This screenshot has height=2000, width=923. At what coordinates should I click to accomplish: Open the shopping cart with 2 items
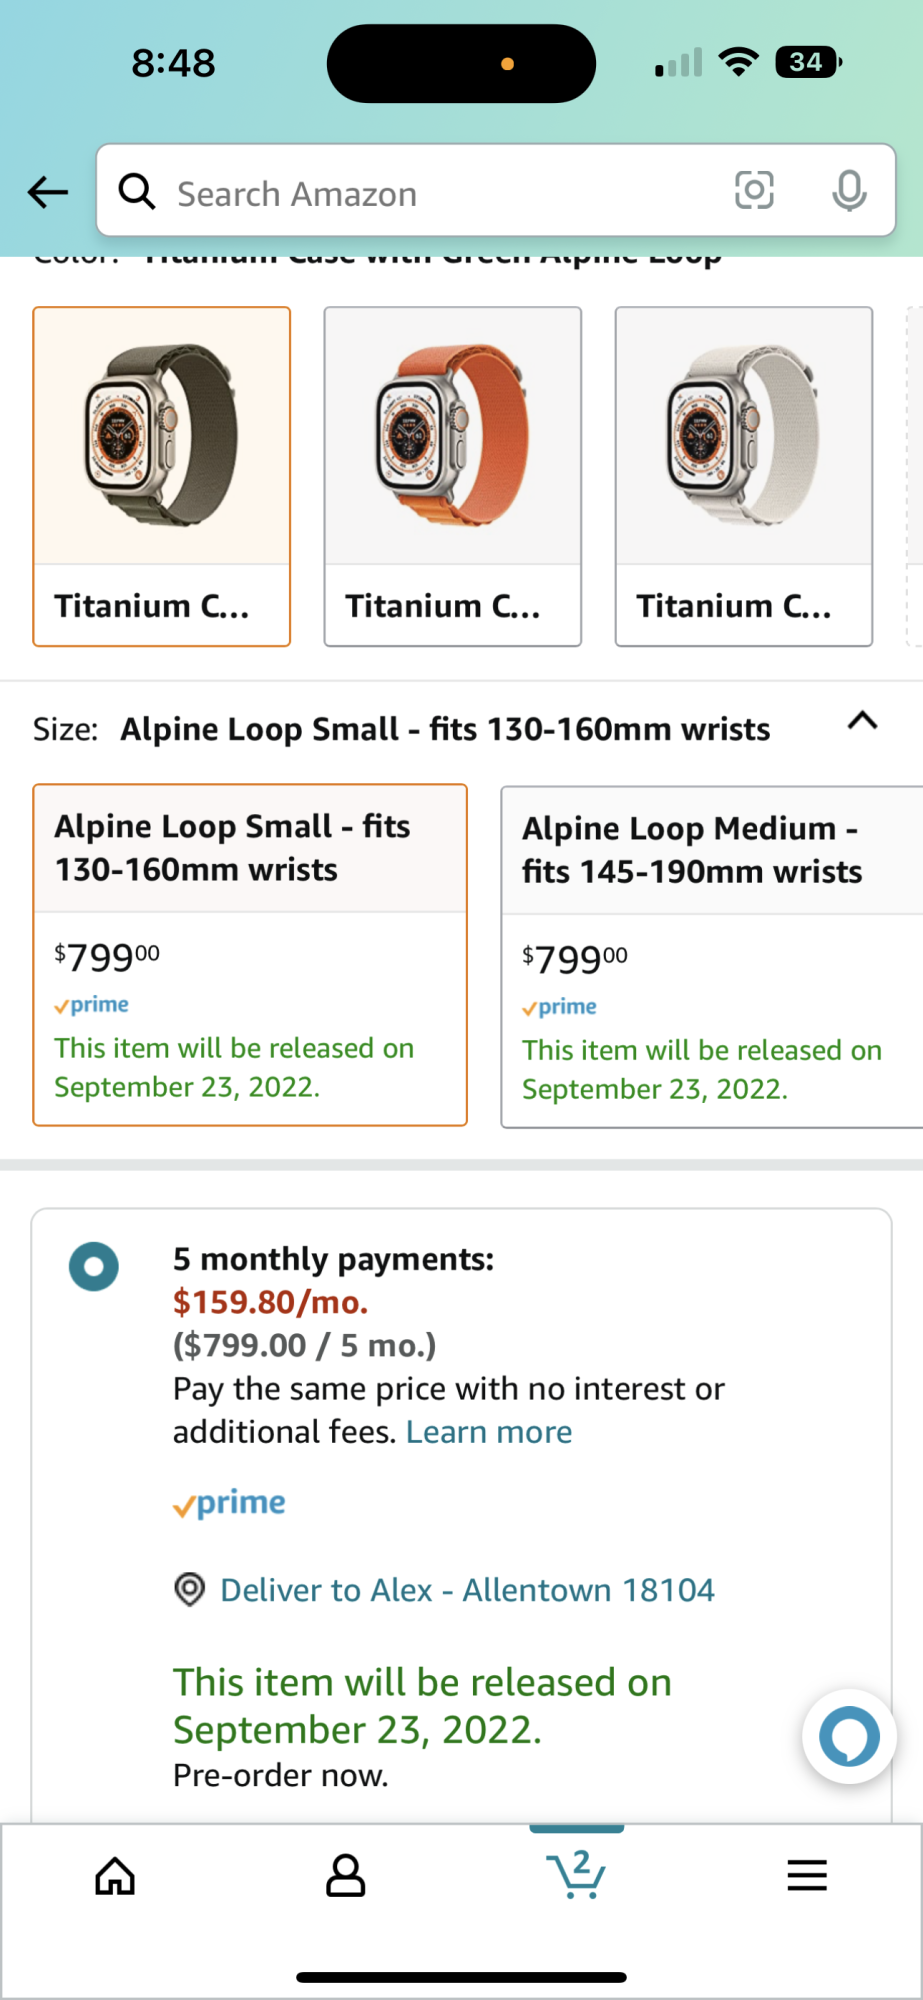click(576, 1874)
